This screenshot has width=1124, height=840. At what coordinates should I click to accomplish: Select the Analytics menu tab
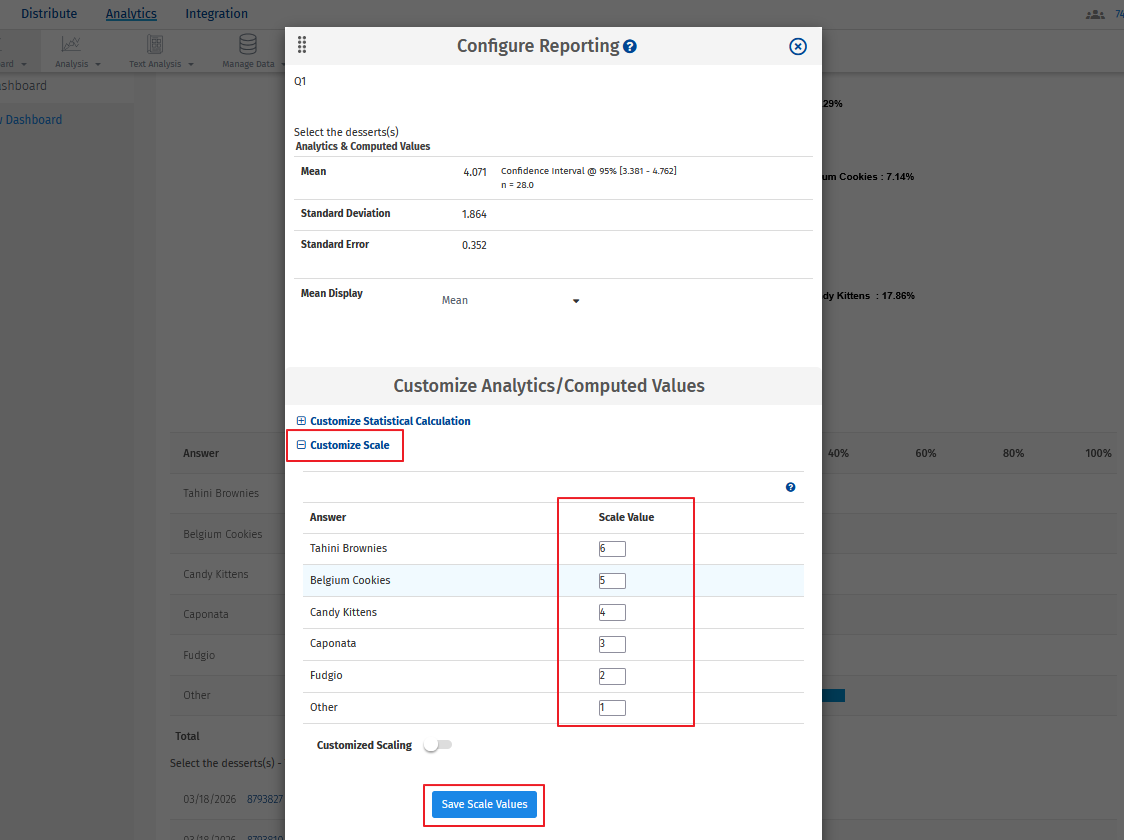131,13
